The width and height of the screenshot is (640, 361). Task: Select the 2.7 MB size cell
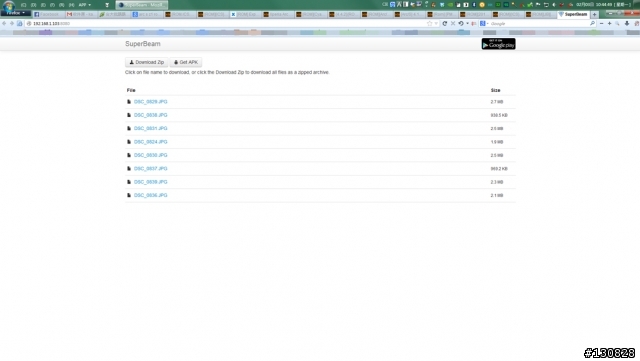[497, 102]
